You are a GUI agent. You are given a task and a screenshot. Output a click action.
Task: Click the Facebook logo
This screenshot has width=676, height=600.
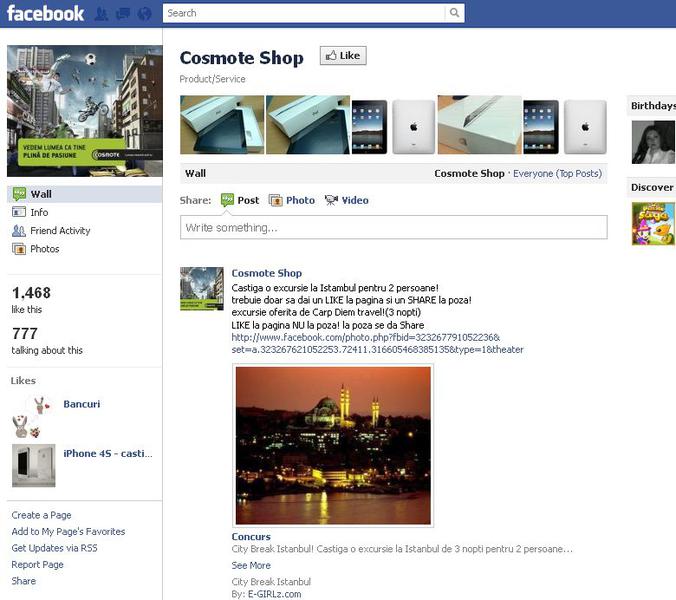(45, 13)
